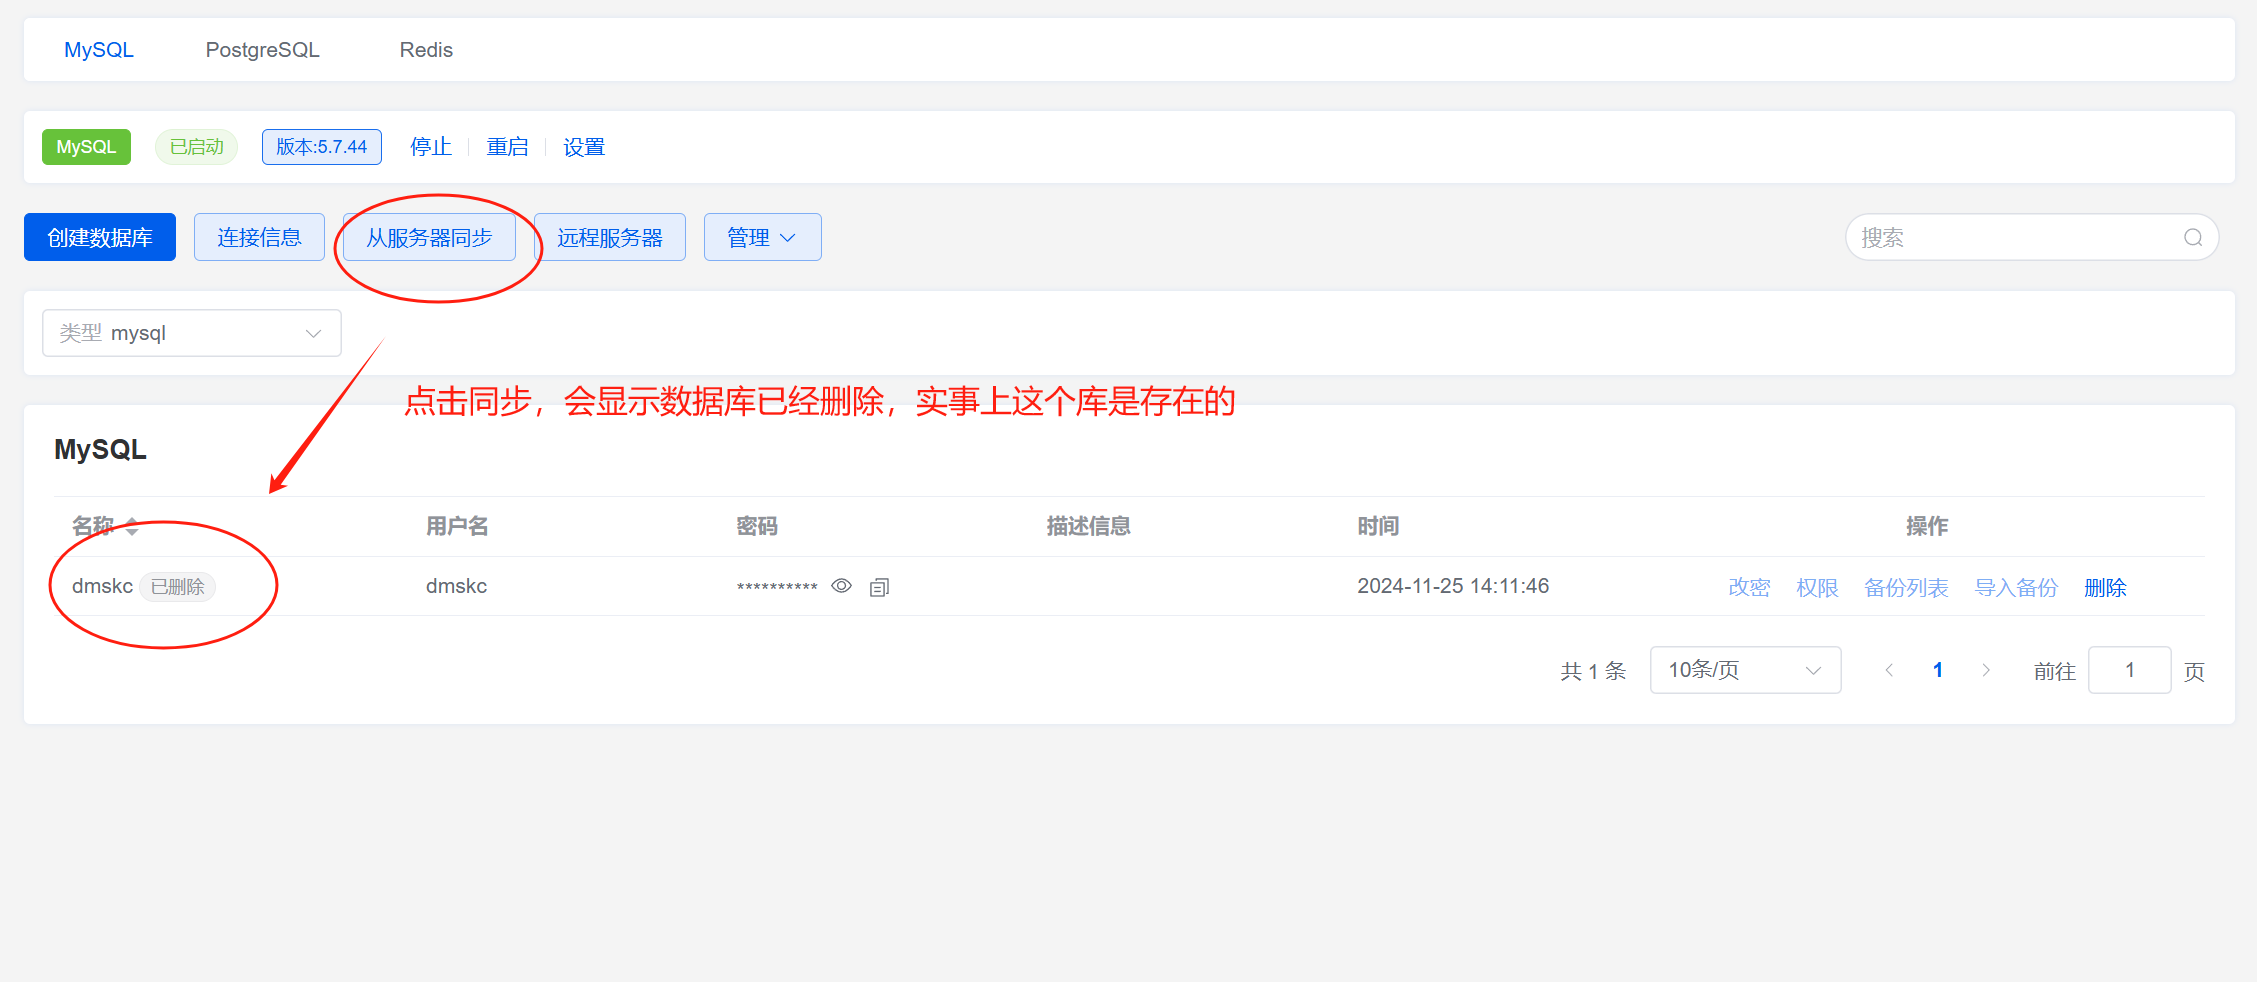
Task: Click 重启 to restart MySQL
Action: click(x=507, y=147)
